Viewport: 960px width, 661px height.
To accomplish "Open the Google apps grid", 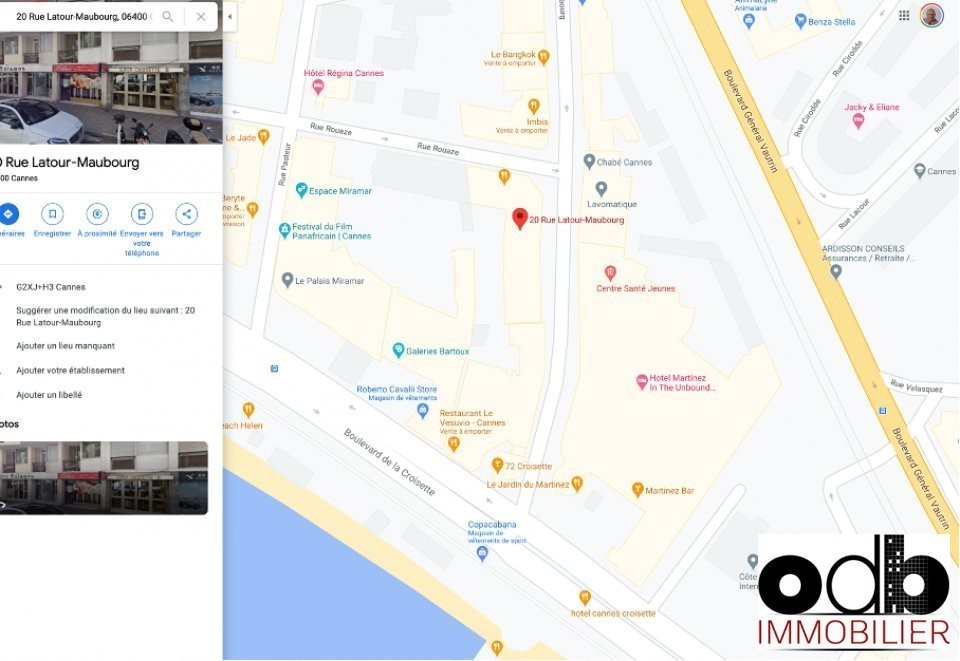I will (904, 16).
